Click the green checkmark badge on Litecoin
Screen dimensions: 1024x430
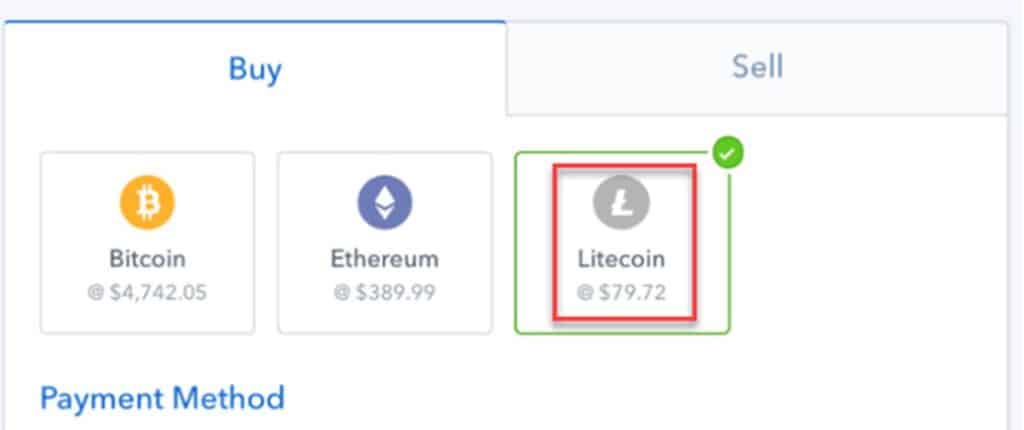pyautogui.click(x=728, y=154)
